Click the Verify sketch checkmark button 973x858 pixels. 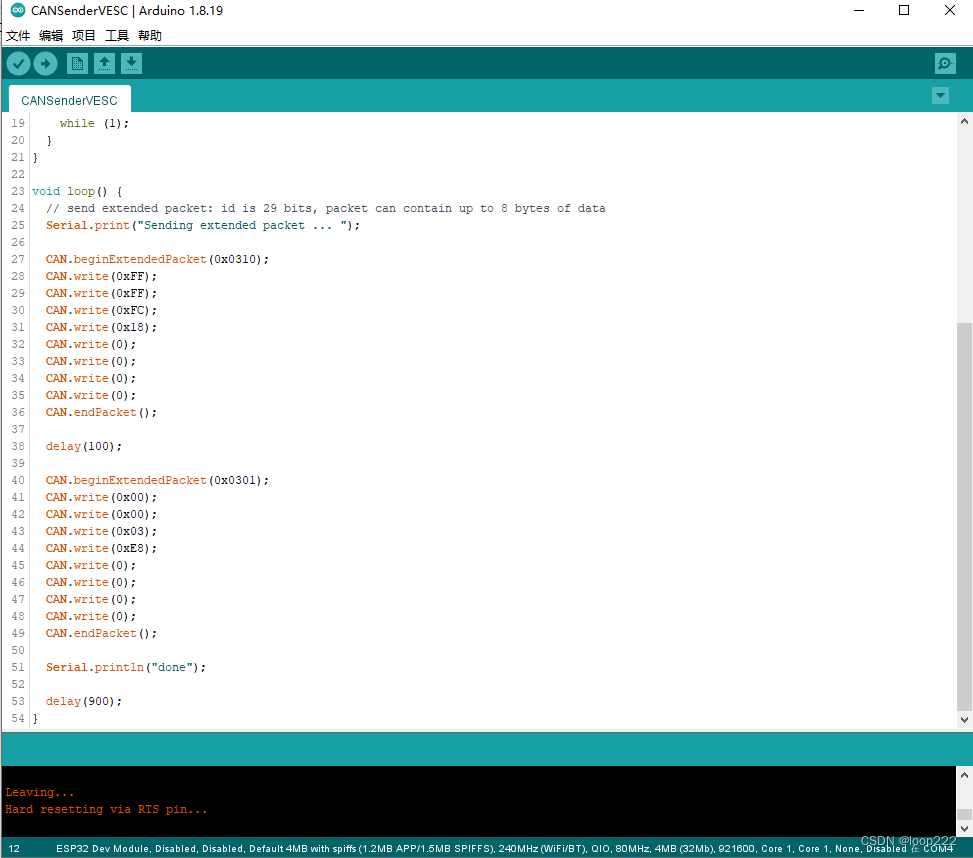tap(19, 63)
